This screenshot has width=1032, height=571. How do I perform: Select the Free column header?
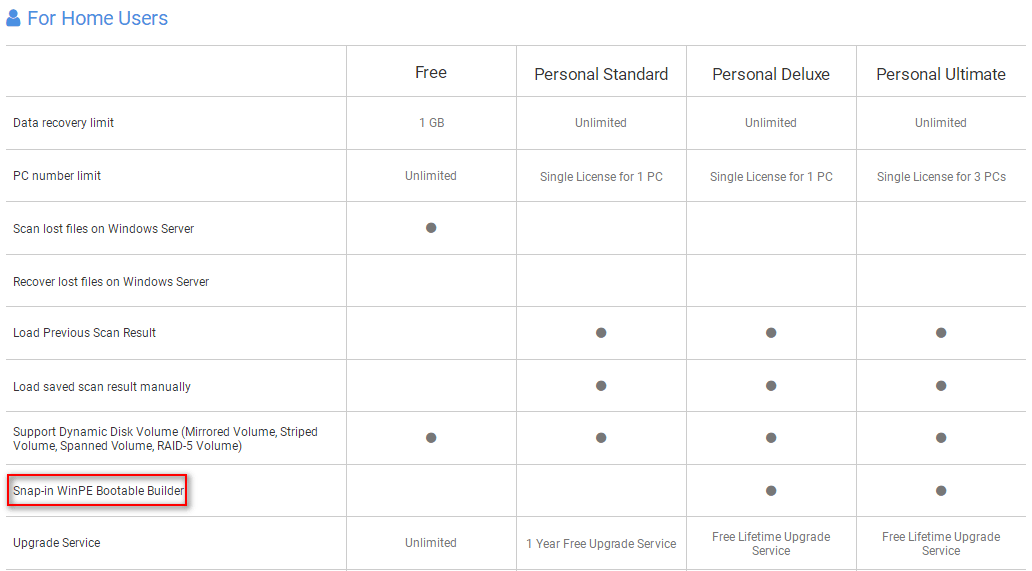431,73
